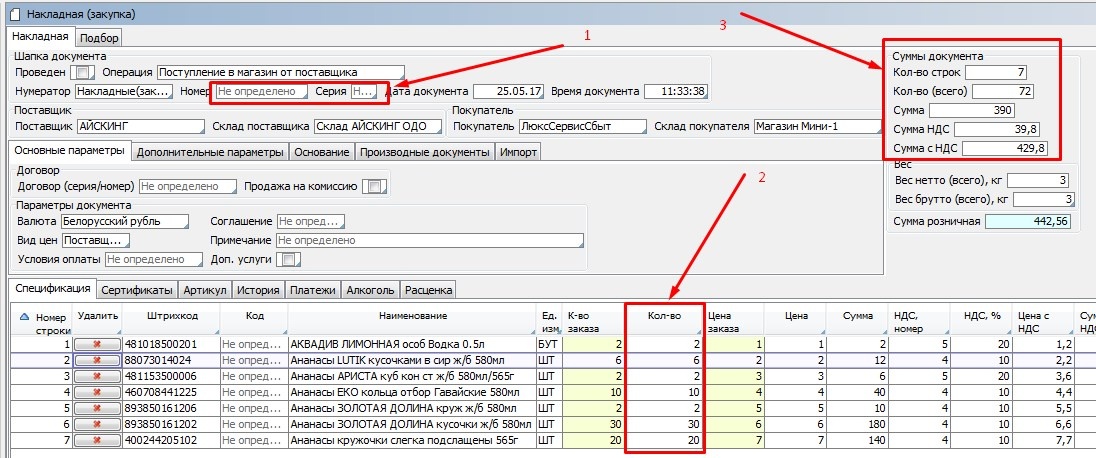1096x458 pixels.
Task: Open the Сертификаты tab
Action: 138,290
